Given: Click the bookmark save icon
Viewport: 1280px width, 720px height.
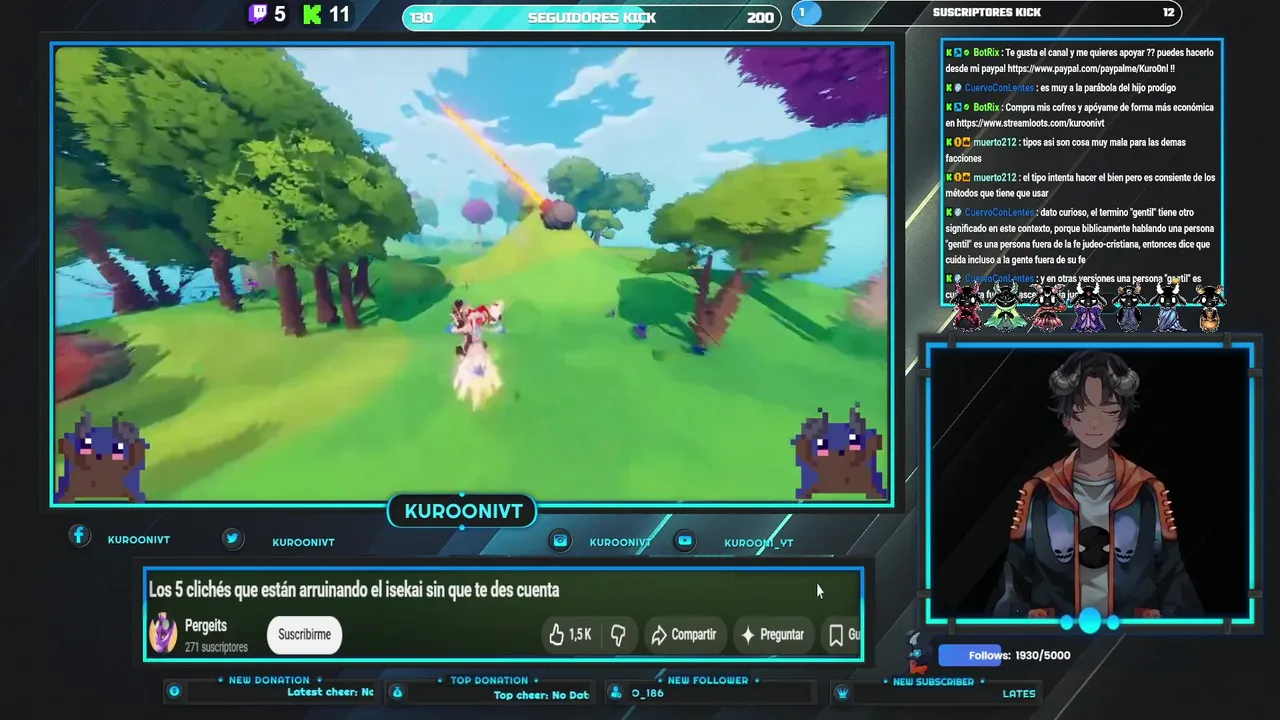Looking at the screenshot, I should (x=836, y=634).
